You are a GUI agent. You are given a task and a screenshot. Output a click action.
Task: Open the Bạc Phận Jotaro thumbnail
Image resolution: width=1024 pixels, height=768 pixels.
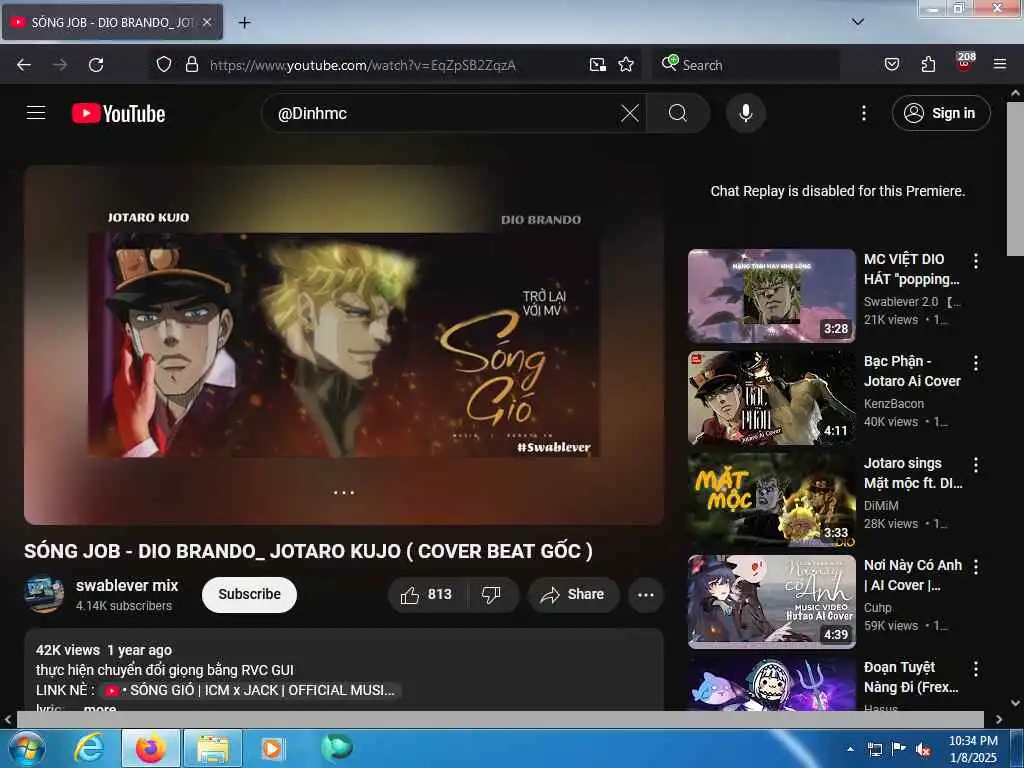coord(772,398)
